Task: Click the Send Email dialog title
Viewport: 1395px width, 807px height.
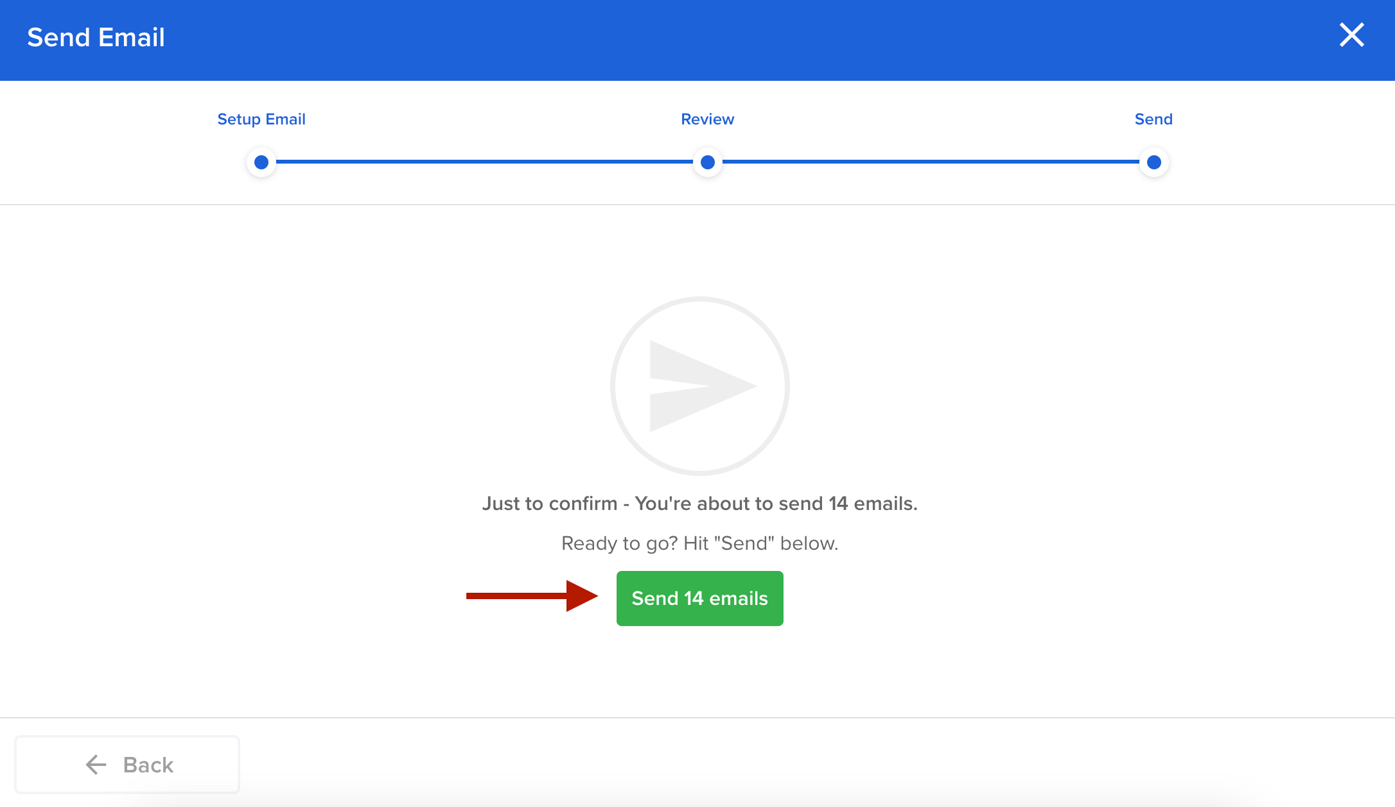Action: (x=95, y=37)
